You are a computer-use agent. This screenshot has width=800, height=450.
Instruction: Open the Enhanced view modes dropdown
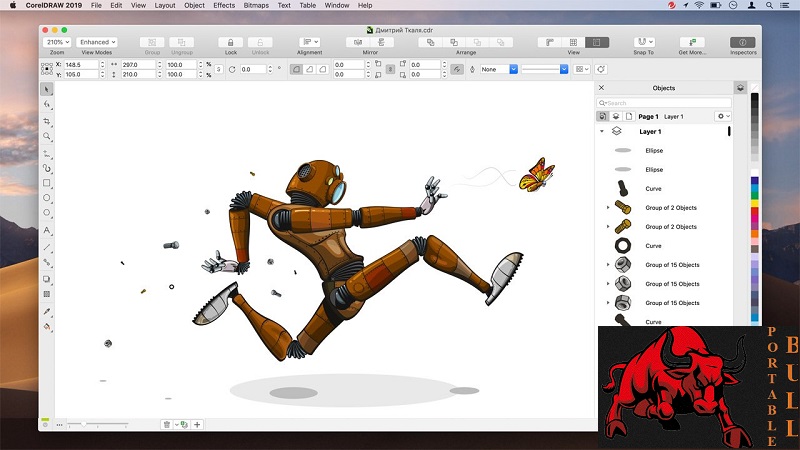[x=97, y=42]
